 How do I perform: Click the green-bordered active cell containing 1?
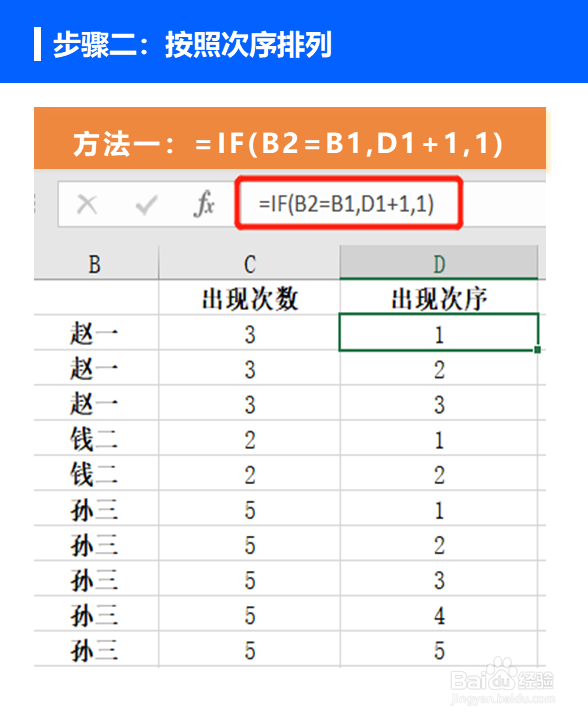pyautogui.click(x=439, y=332)
